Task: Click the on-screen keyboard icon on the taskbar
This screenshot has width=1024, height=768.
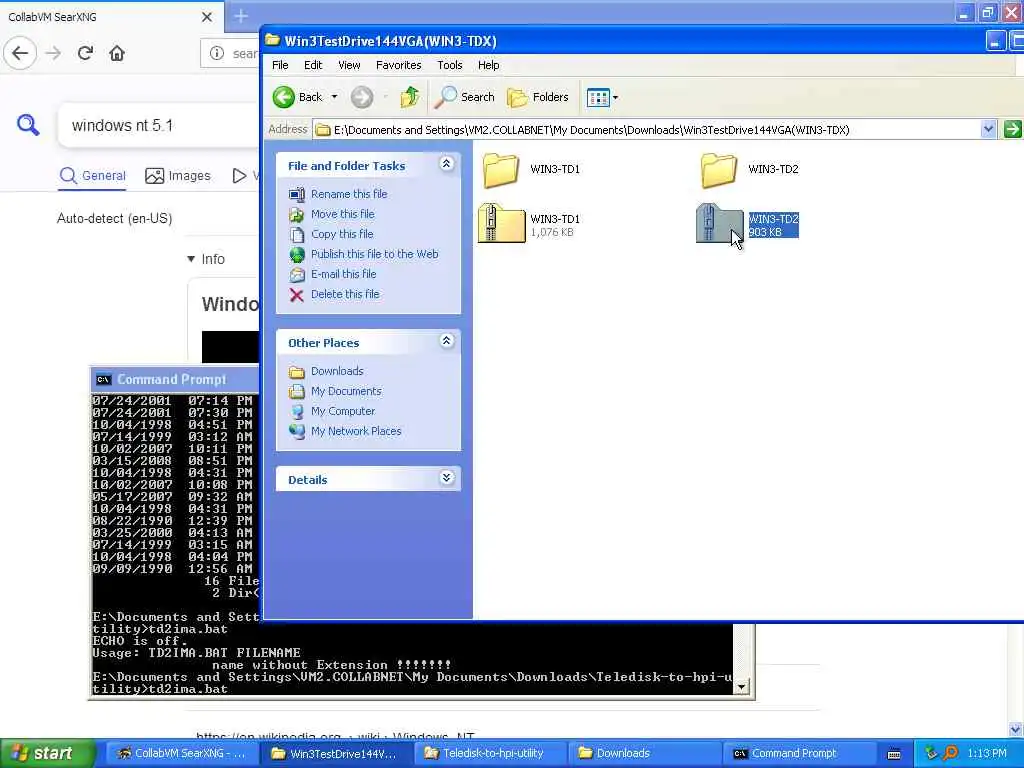Action: point(895,754)
